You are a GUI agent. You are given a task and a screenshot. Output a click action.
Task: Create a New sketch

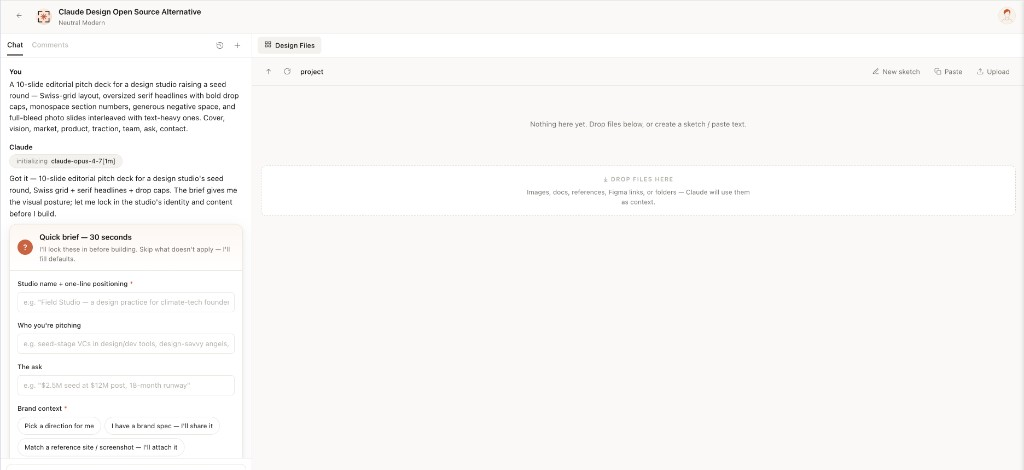coord(896,72)
